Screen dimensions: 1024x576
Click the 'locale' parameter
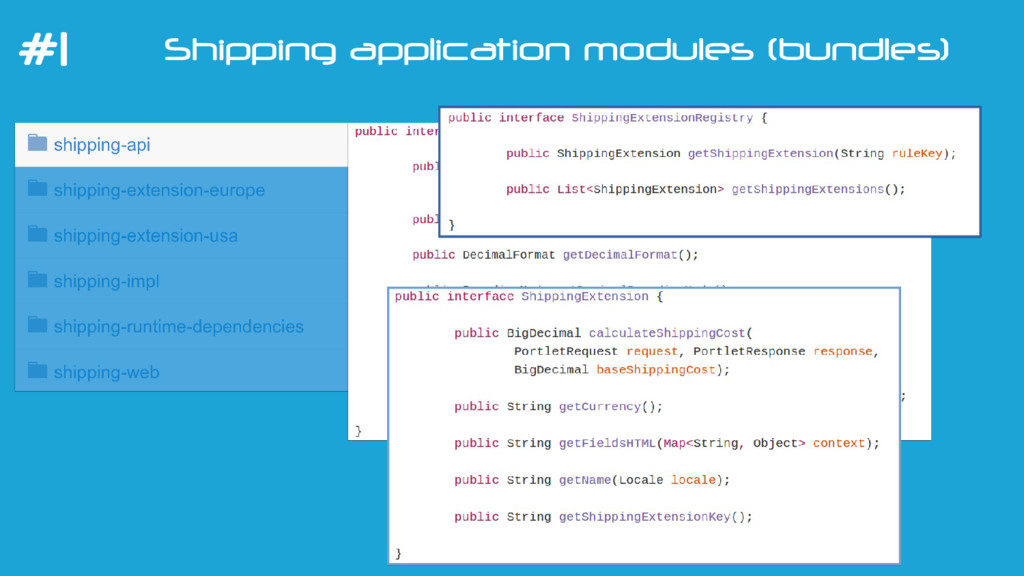point(693,480)
